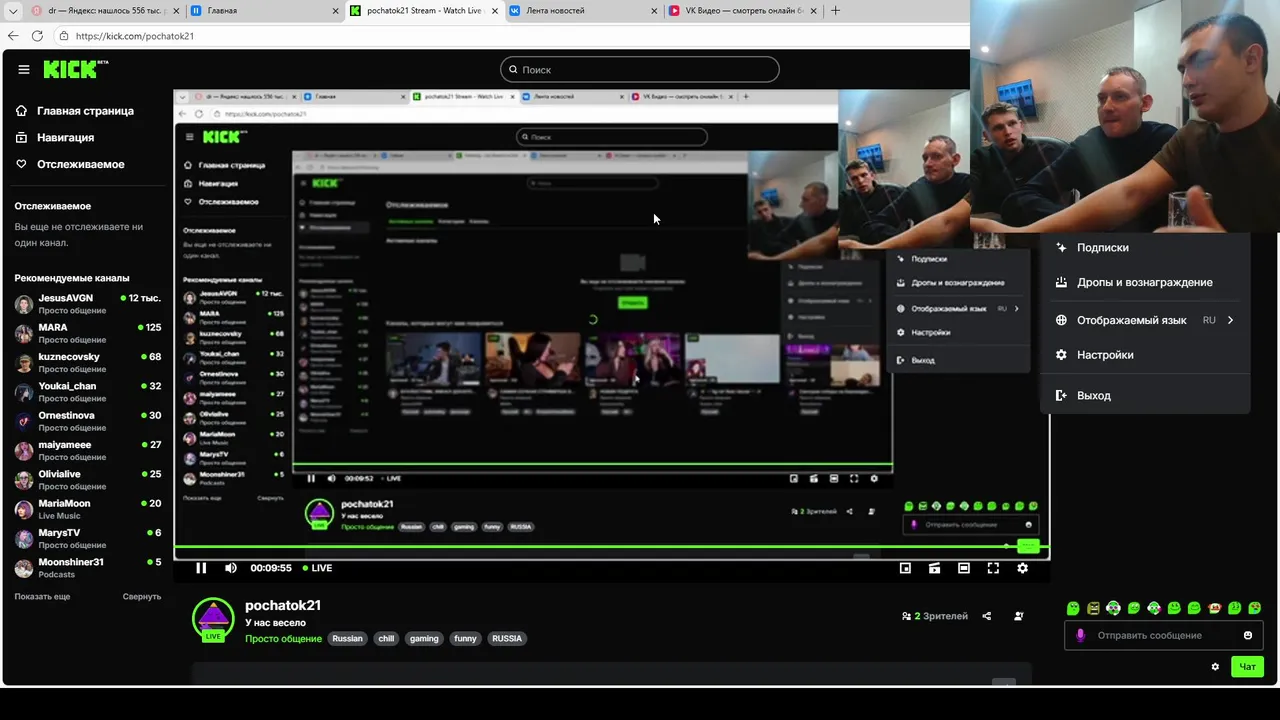Open the Просто общение category link

283,639
